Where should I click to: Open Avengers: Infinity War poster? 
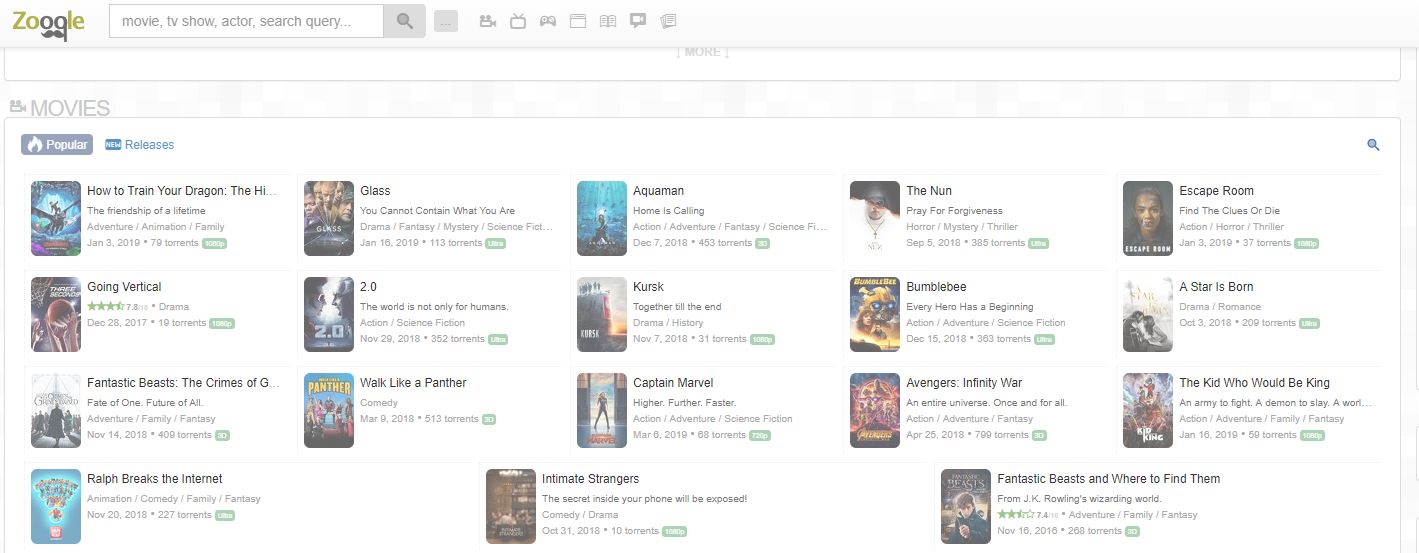point(875,411)
